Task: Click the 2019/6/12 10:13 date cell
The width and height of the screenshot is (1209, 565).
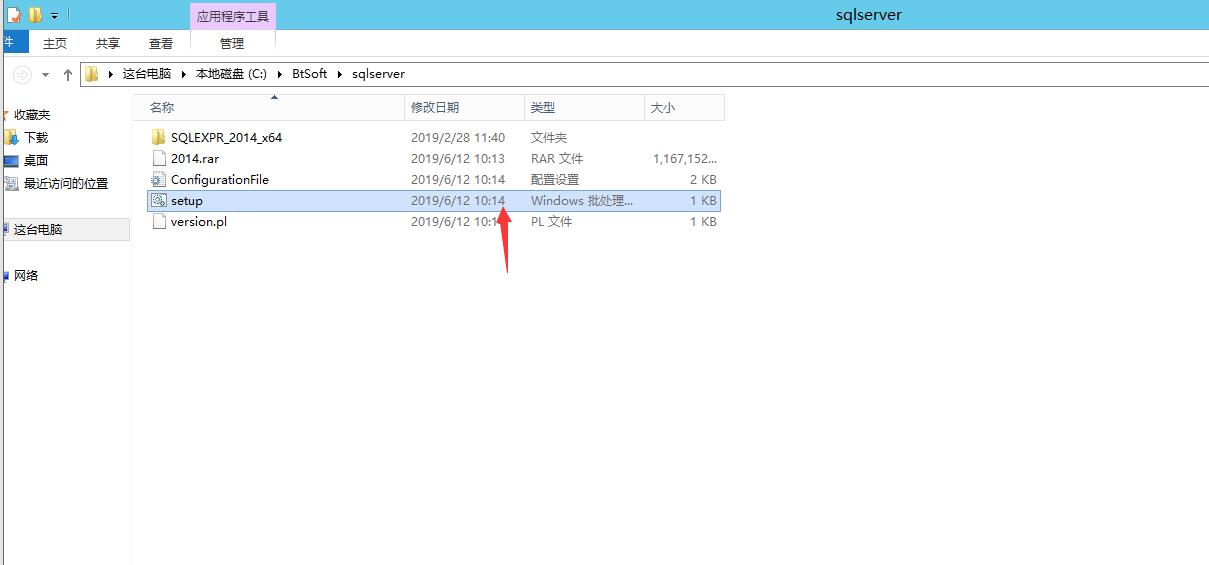Action: pos(458,158)
